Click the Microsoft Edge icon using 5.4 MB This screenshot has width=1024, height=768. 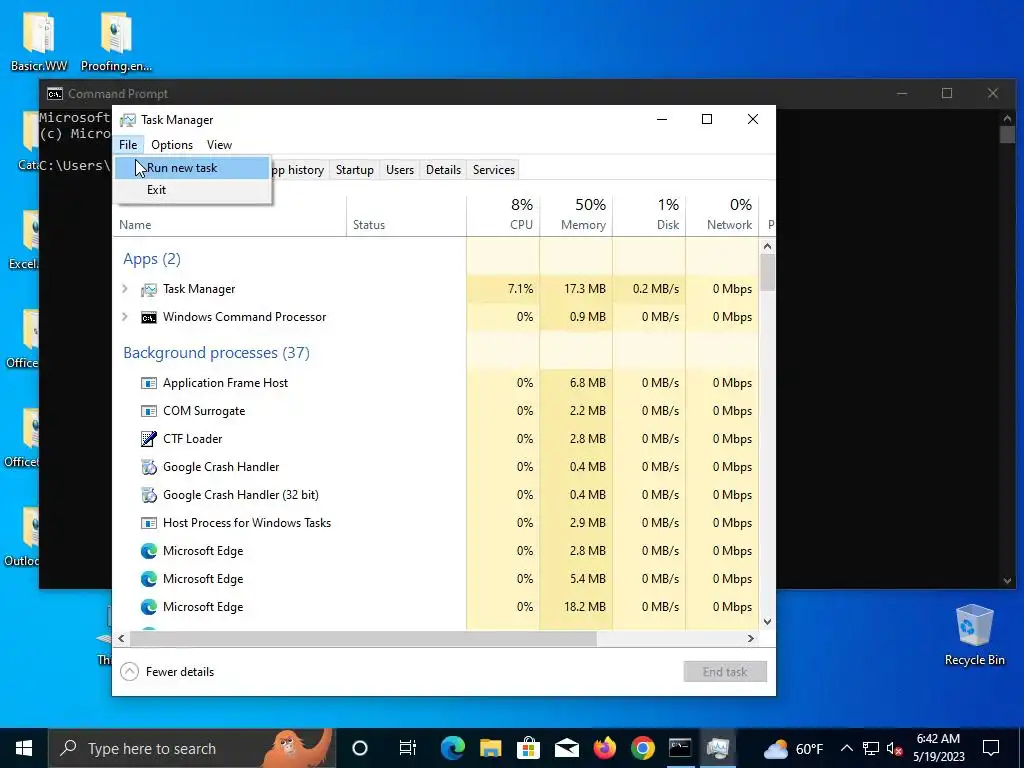149,579
